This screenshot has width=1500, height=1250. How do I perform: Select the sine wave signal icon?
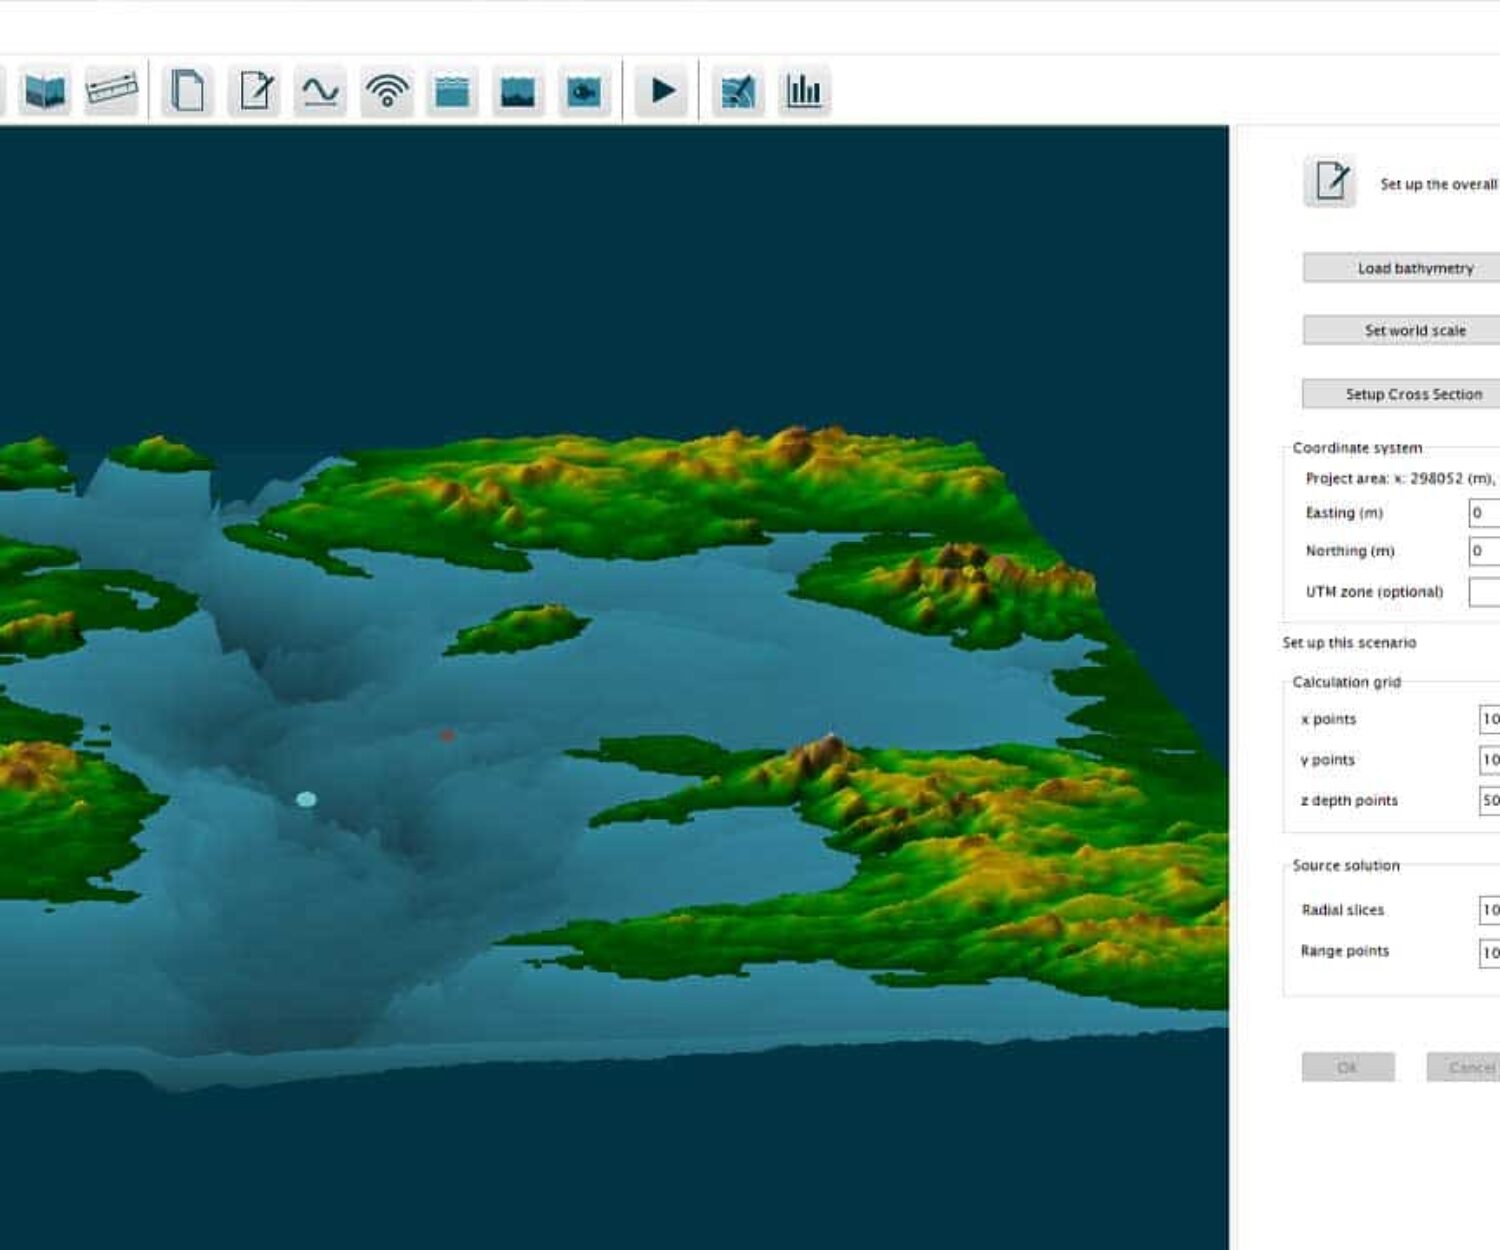pos(320,92)
